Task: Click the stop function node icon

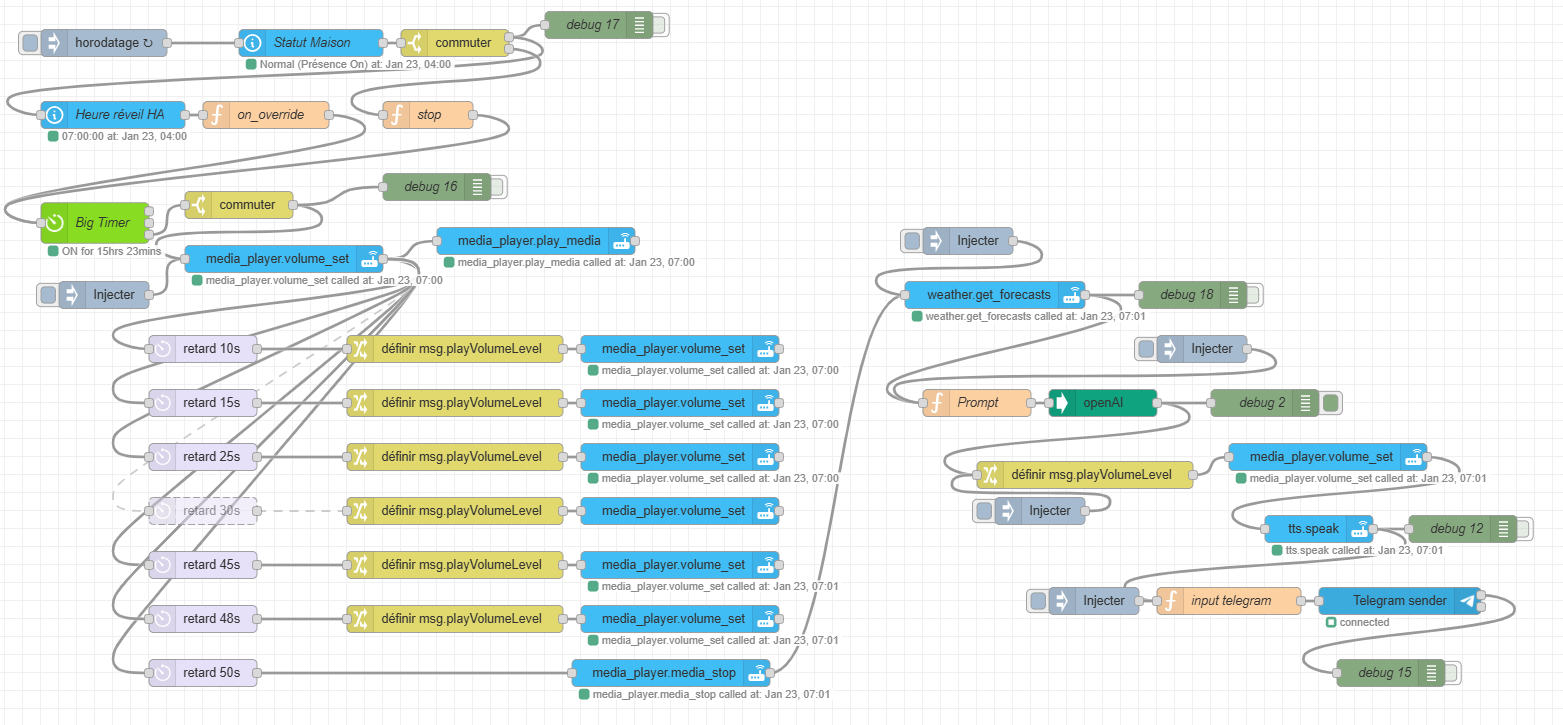Action: [x=396, y=115]
